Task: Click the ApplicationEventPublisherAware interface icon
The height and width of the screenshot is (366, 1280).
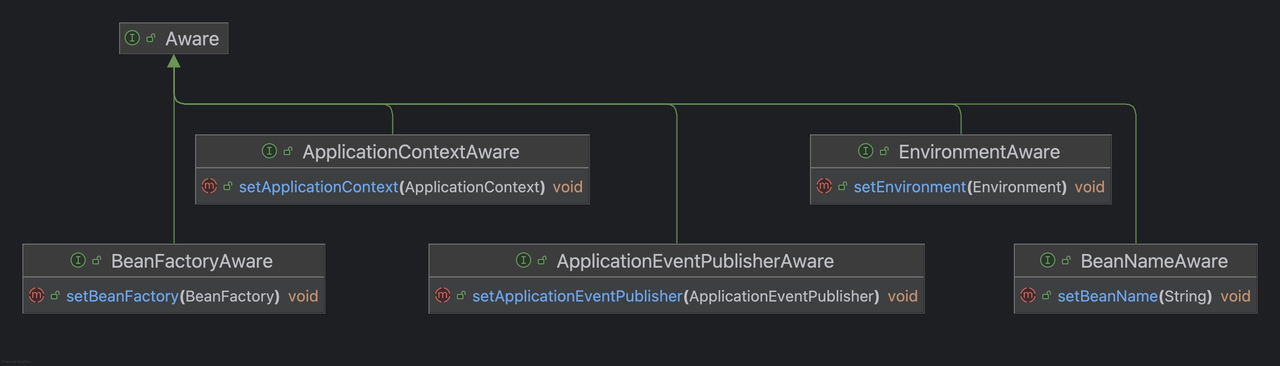Action: tap(523, 260)
